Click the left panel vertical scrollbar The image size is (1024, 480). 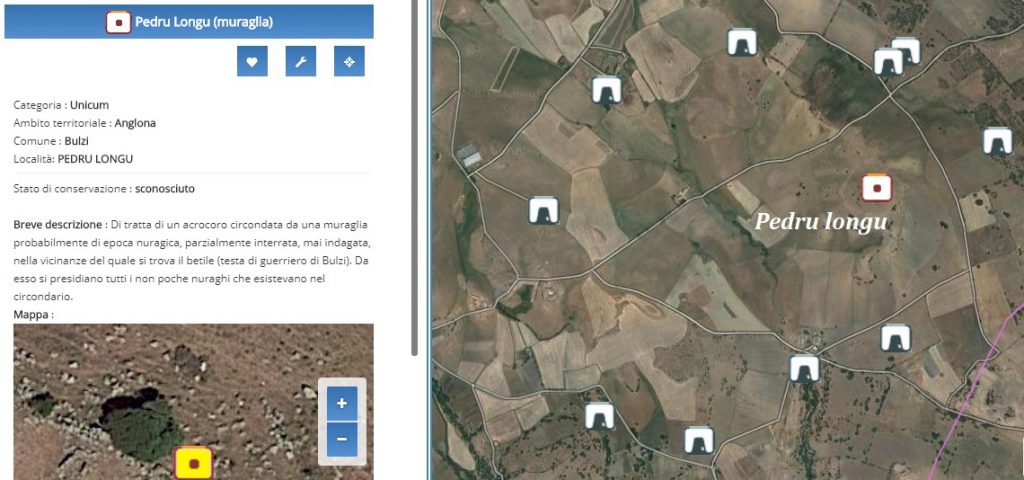[414, 178]
